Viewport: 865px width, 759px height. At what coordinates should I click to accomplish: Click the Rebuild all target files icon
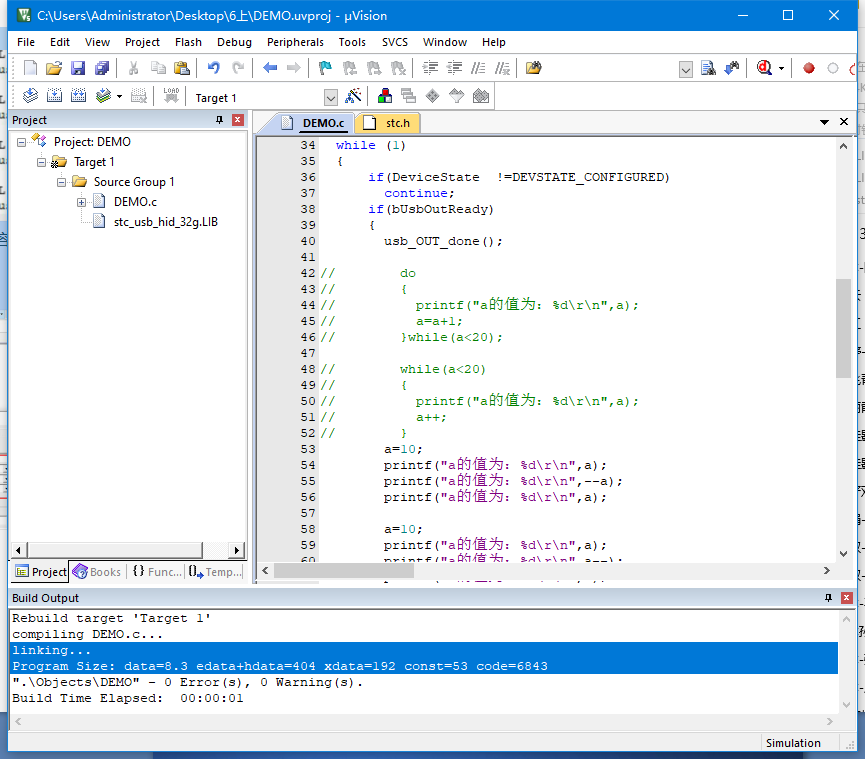pyautogui.click(x=78, y=97)
